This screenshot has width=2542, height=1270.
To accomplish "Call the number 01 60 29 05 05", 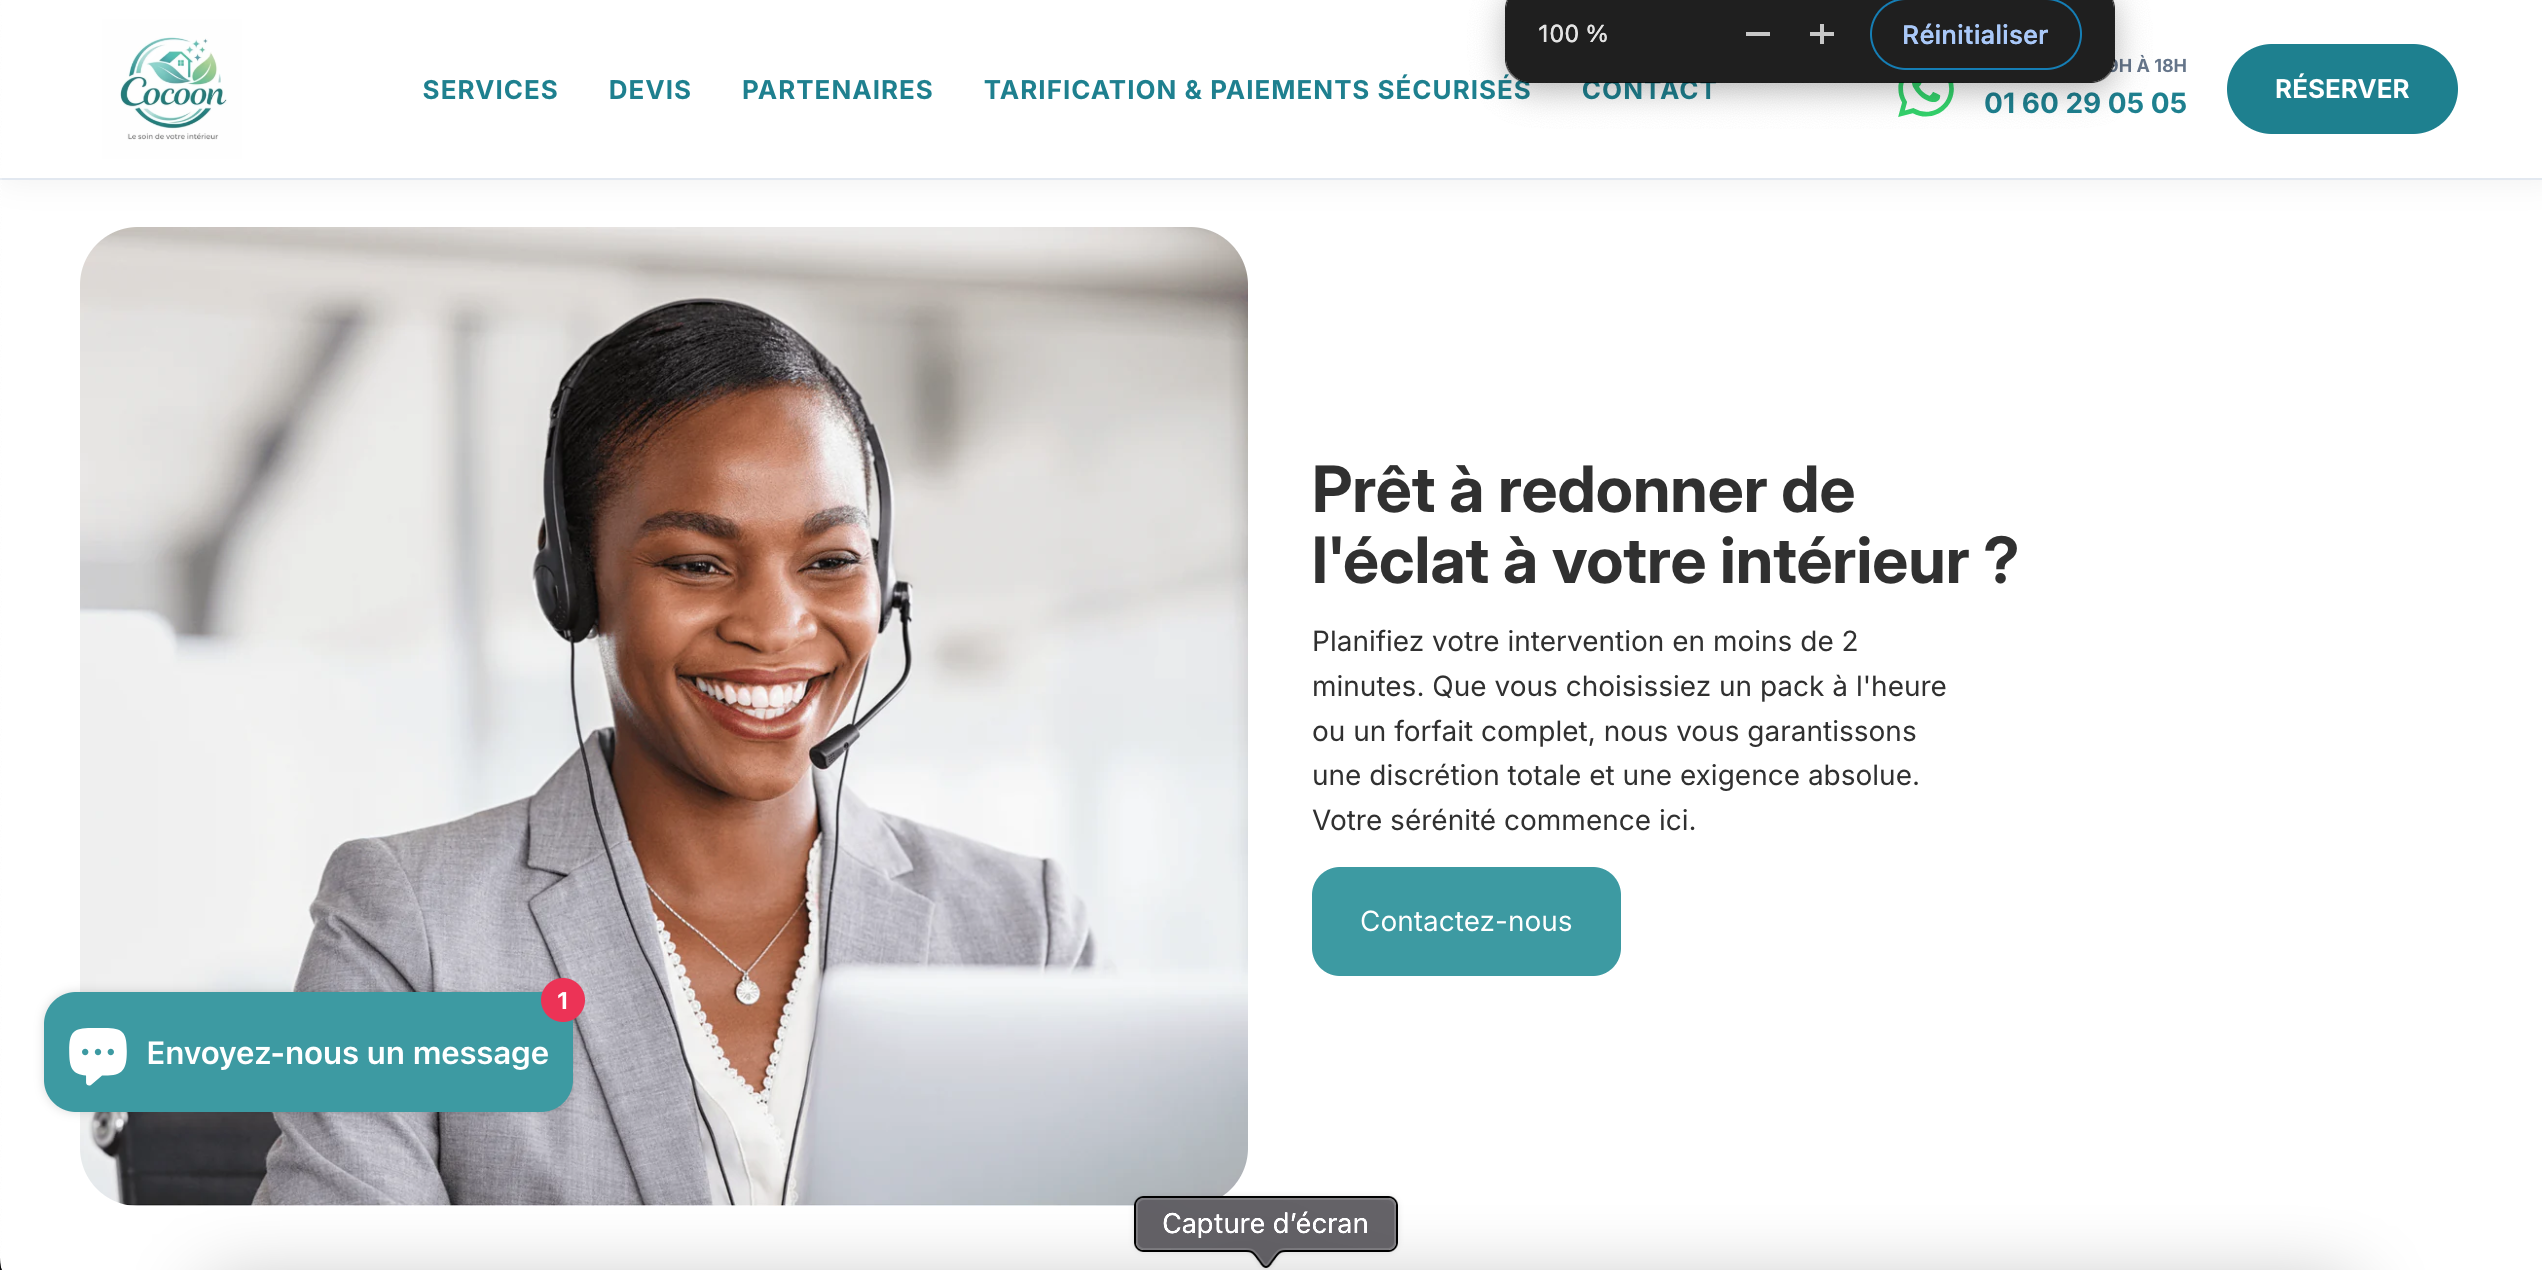I will pyautogui.click(x=2085, y=103).
